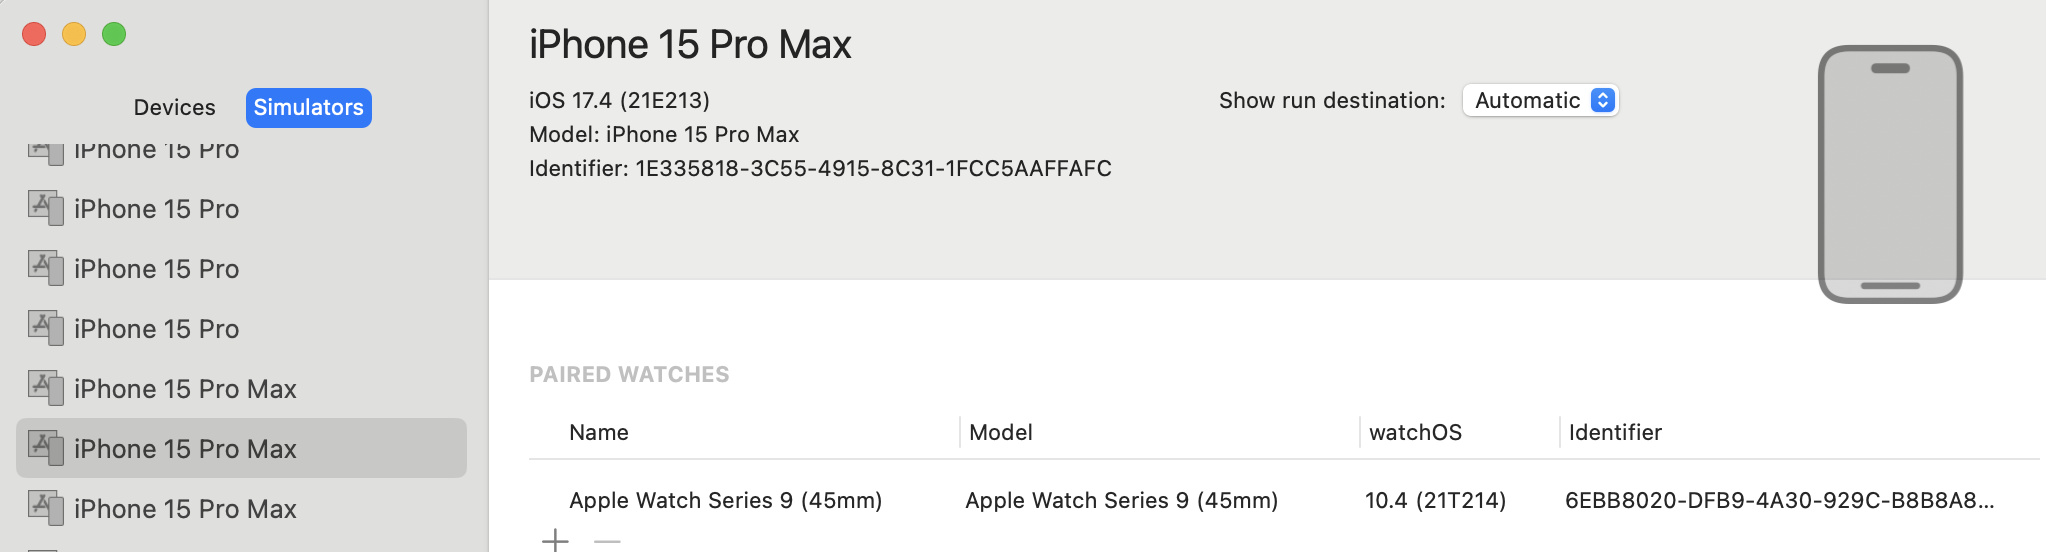Select the Apple Watch Series 9 (45mm) row
The image size is (2046, 552).
click(1284, 500)
